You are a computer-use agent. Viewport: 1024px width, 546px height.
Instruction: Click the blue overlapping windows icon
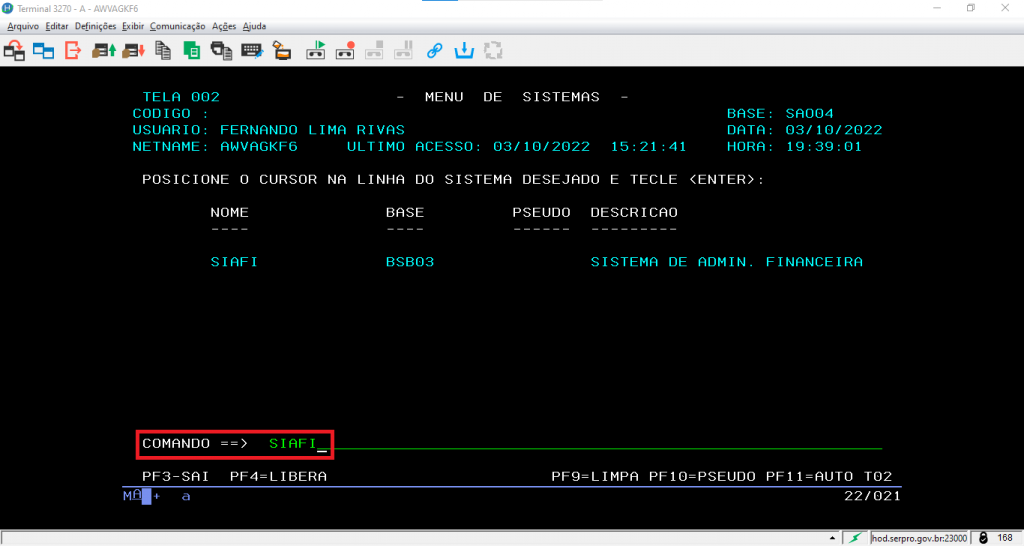click(x=43, y=49)
